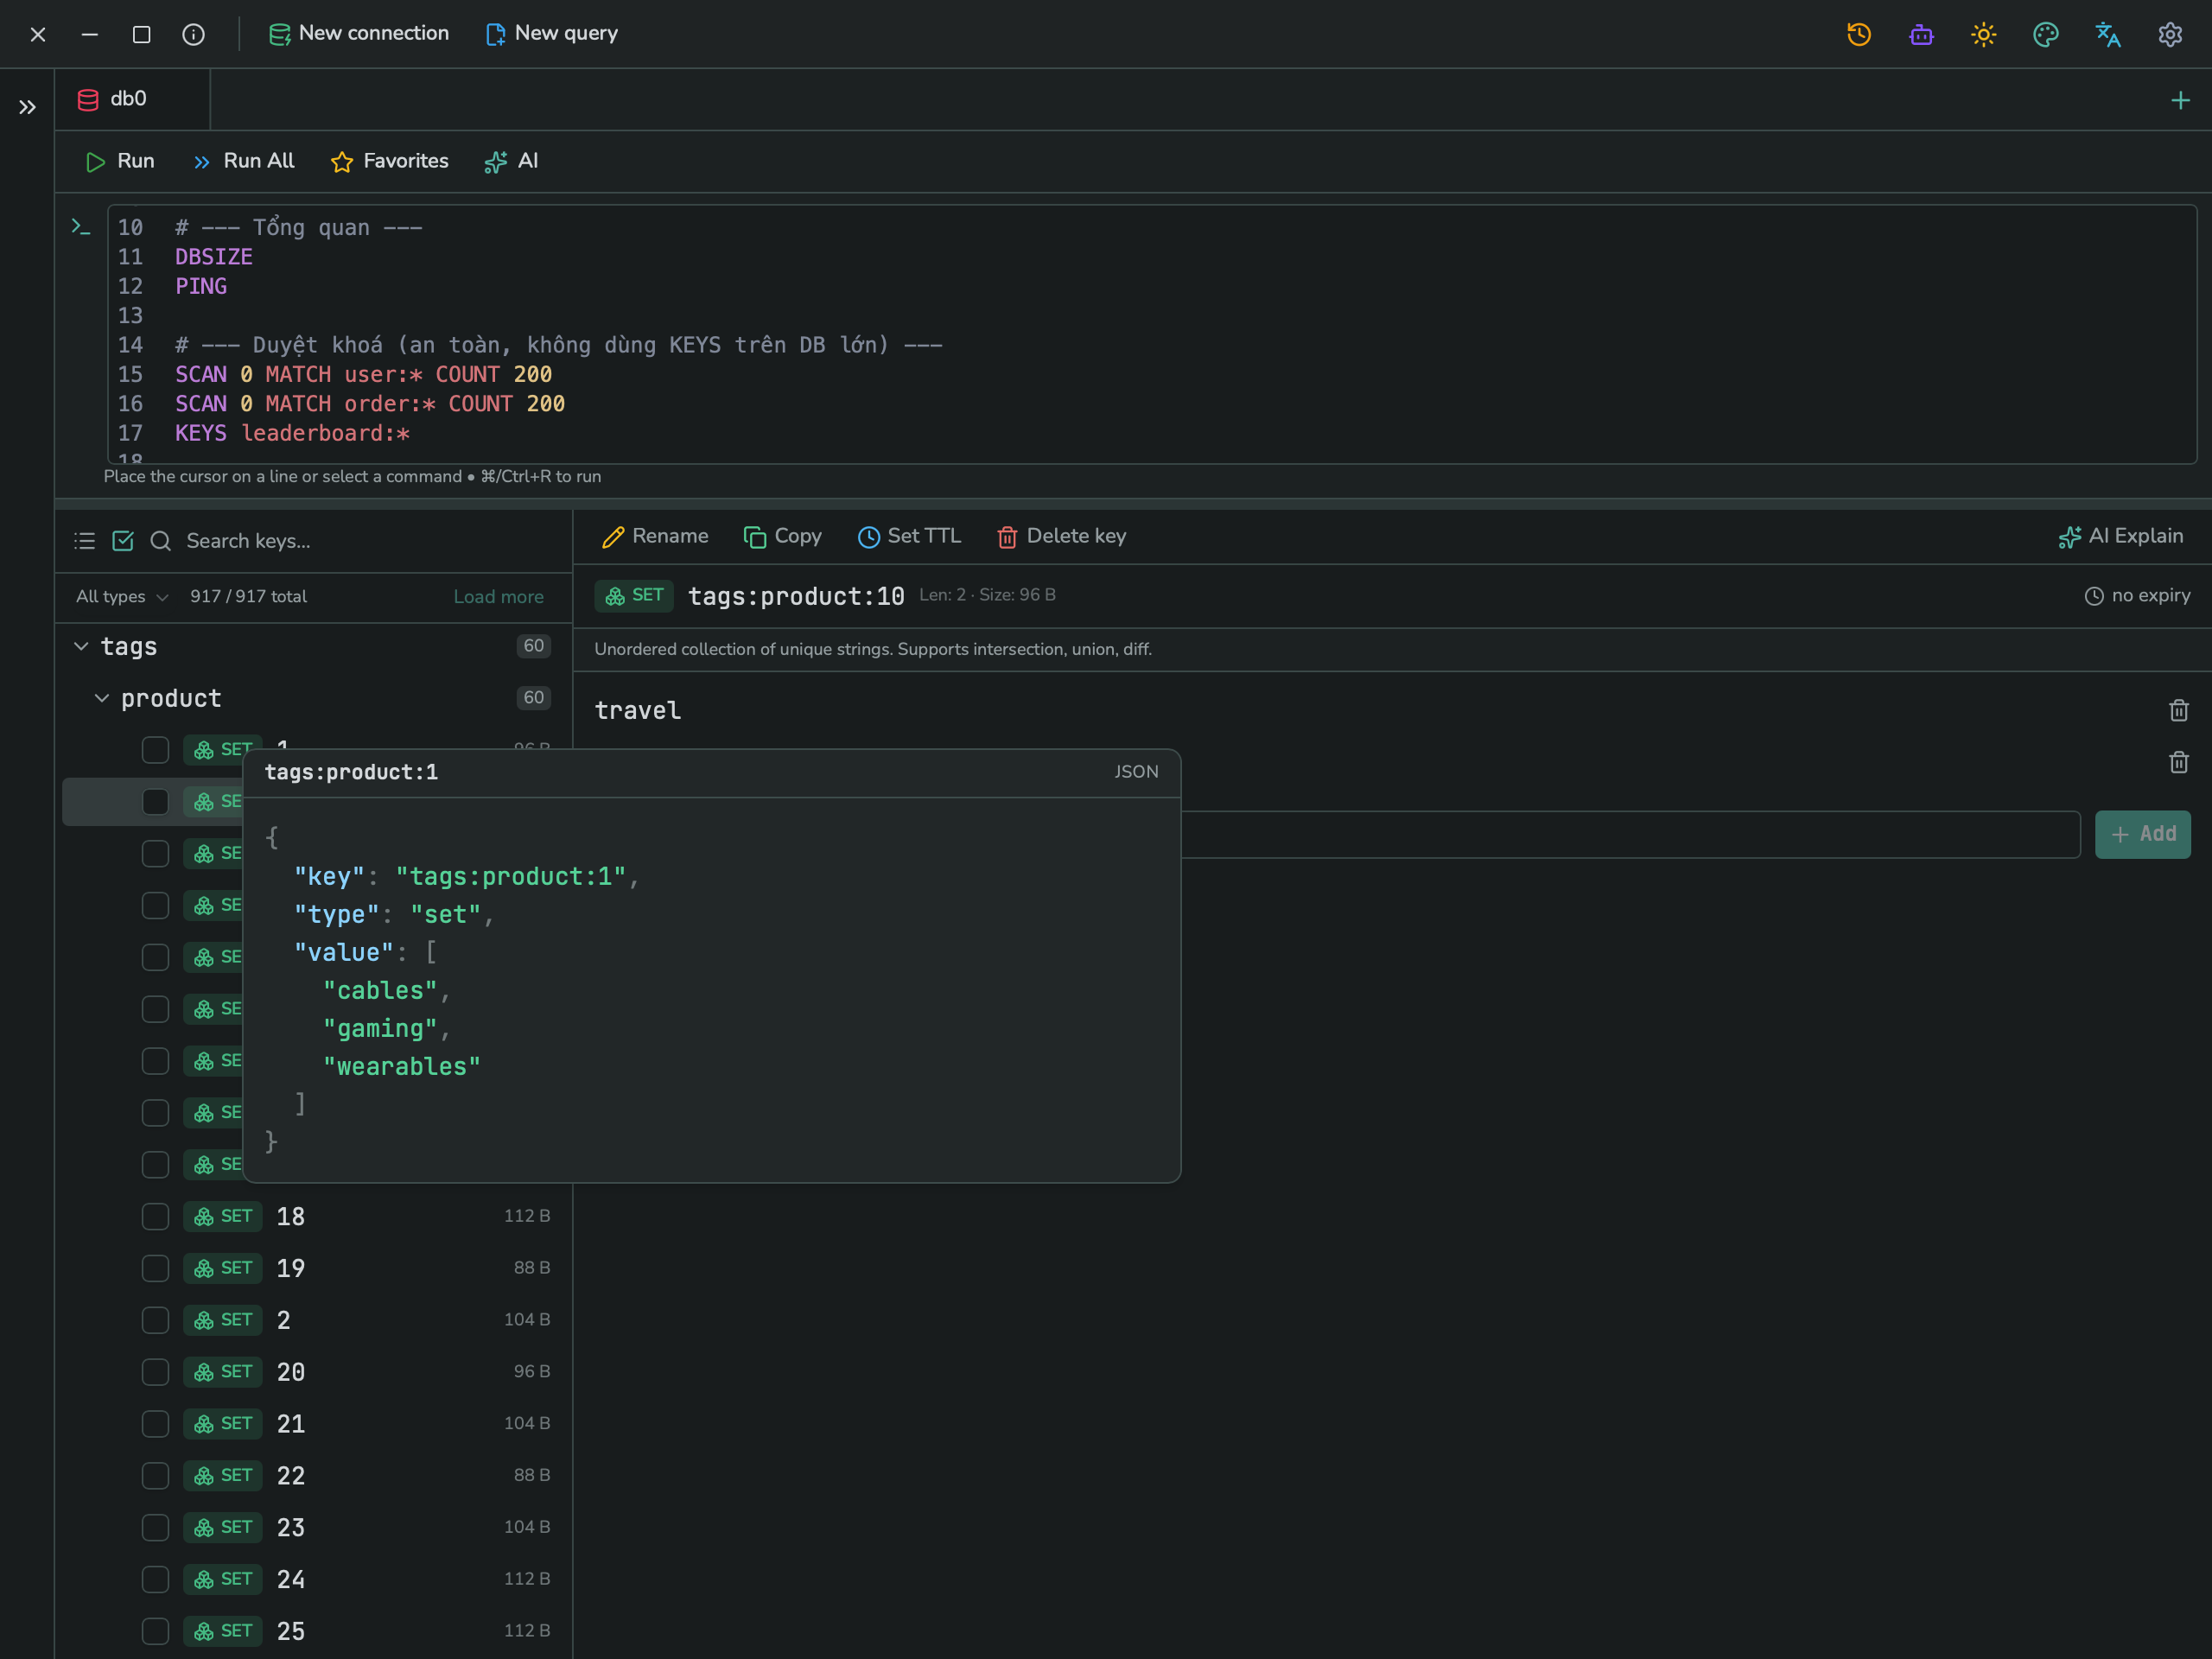Click the Run play triangle icon

(x=96, y=162)
